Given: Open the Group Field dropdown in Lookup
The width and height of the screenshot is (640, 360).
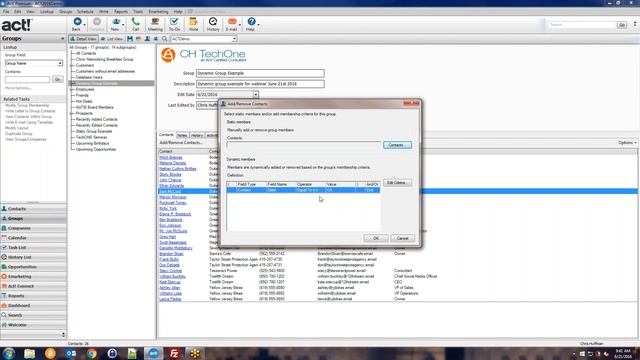Looking at the screenshot, I should (60, 63).
